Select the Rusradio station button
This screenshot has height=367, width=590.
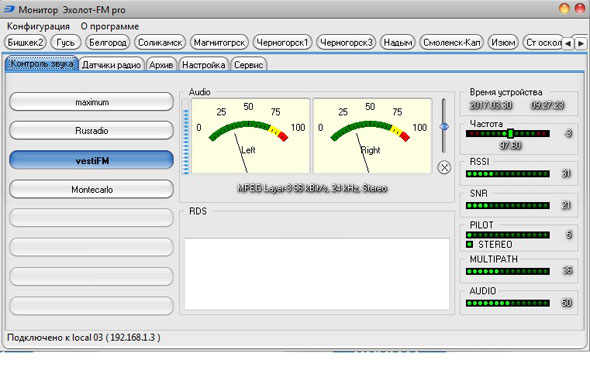(91, 131)
